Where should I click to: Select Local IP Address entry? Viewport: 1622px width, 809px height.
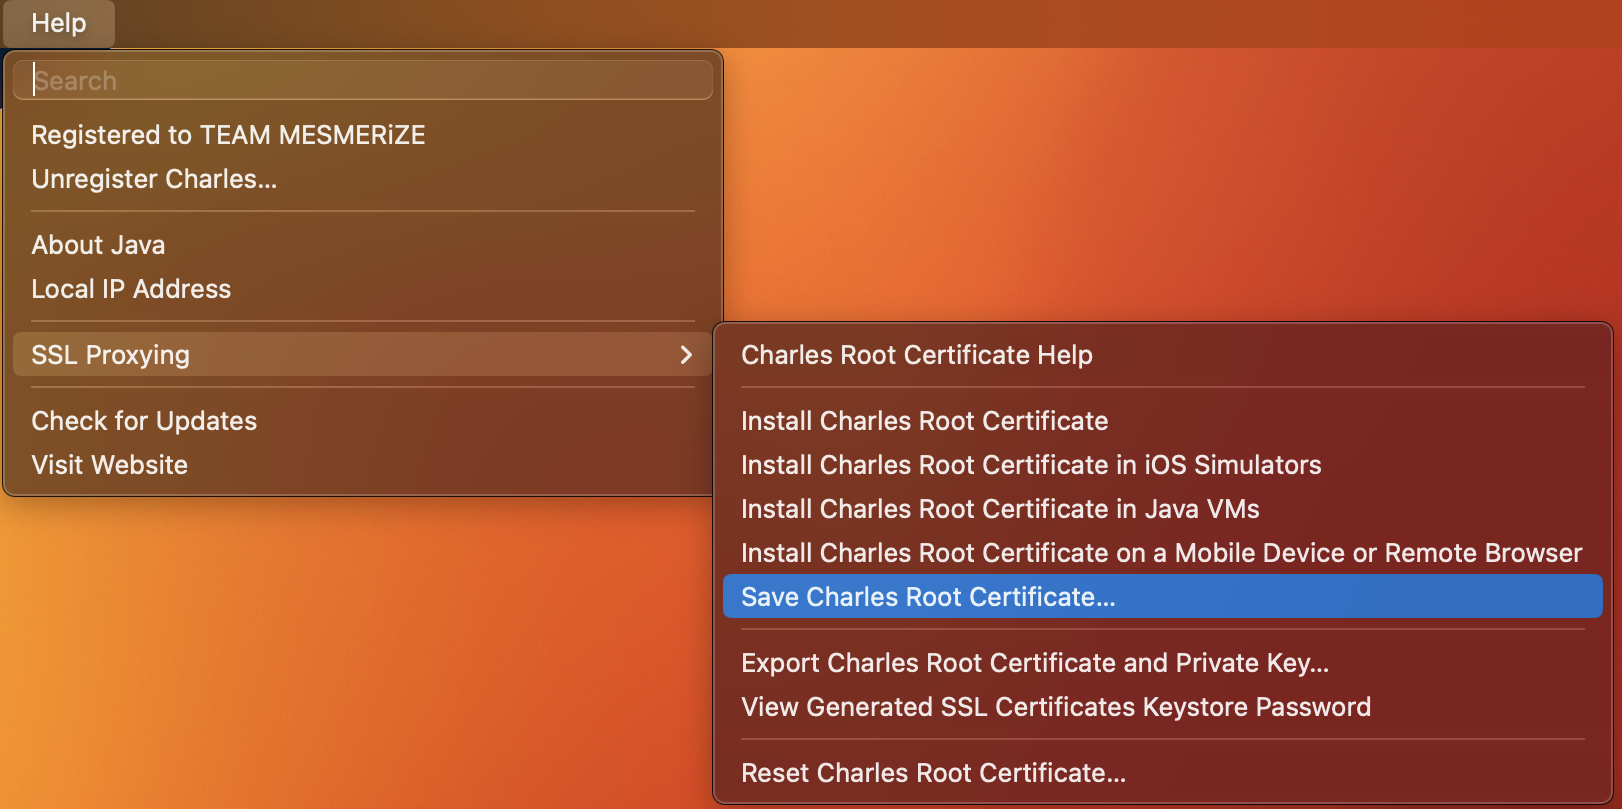131,289
